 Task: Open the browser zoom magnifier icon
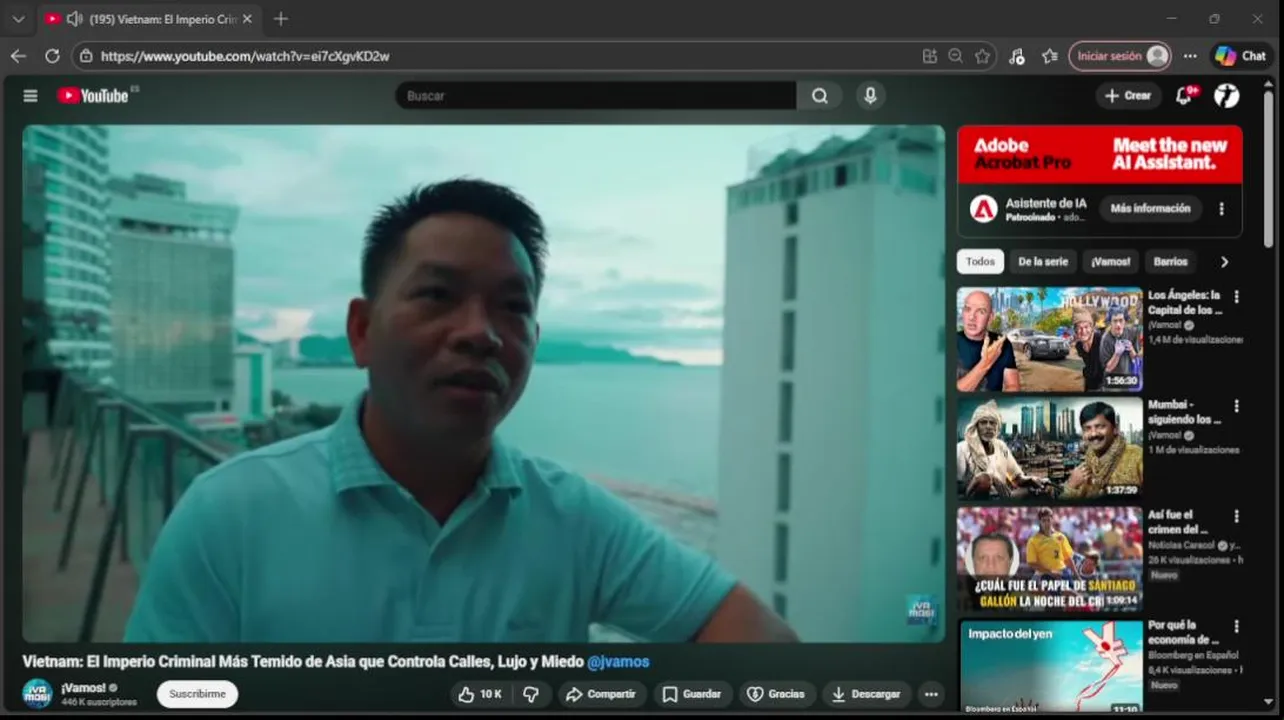(956, 56)
